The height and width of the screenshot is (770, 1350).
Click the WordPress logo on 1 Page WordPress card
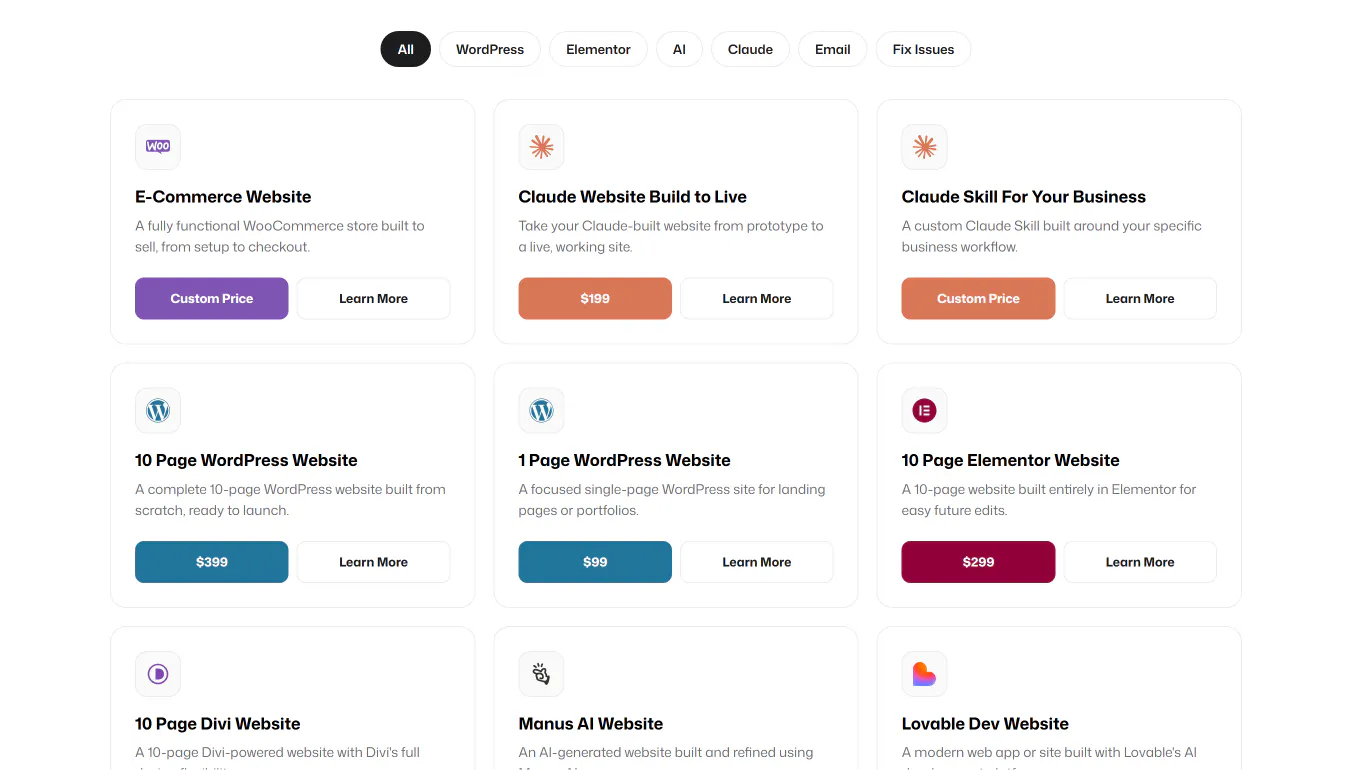(541, 411)
